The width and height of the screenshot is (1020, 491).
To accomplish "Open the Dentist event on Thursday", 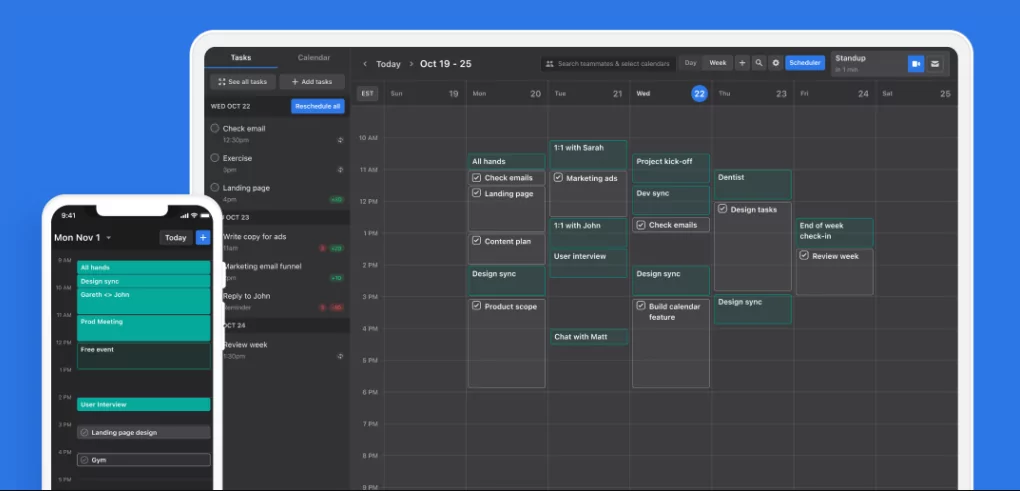I will coord(753,185).
